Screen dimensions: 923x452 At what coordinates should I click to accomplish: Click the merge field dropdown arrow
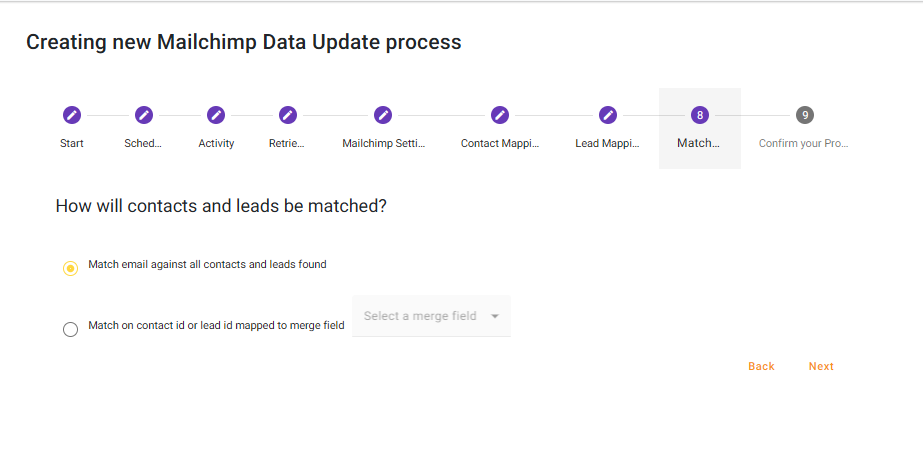click(494, 316)
